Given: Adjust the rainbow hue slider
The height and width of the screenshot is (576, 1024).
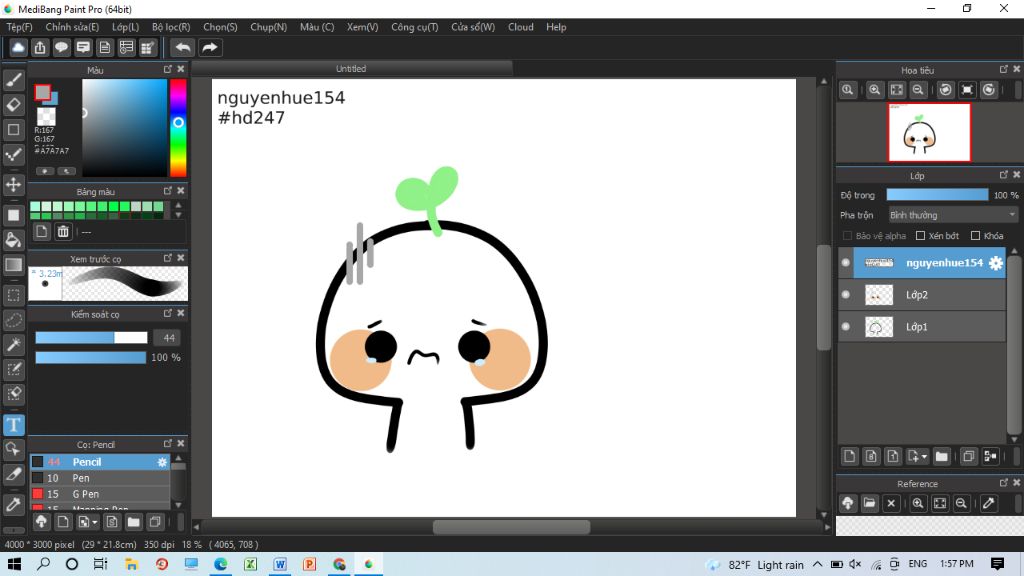Looking at the screenshot, I should click(178, 127).
